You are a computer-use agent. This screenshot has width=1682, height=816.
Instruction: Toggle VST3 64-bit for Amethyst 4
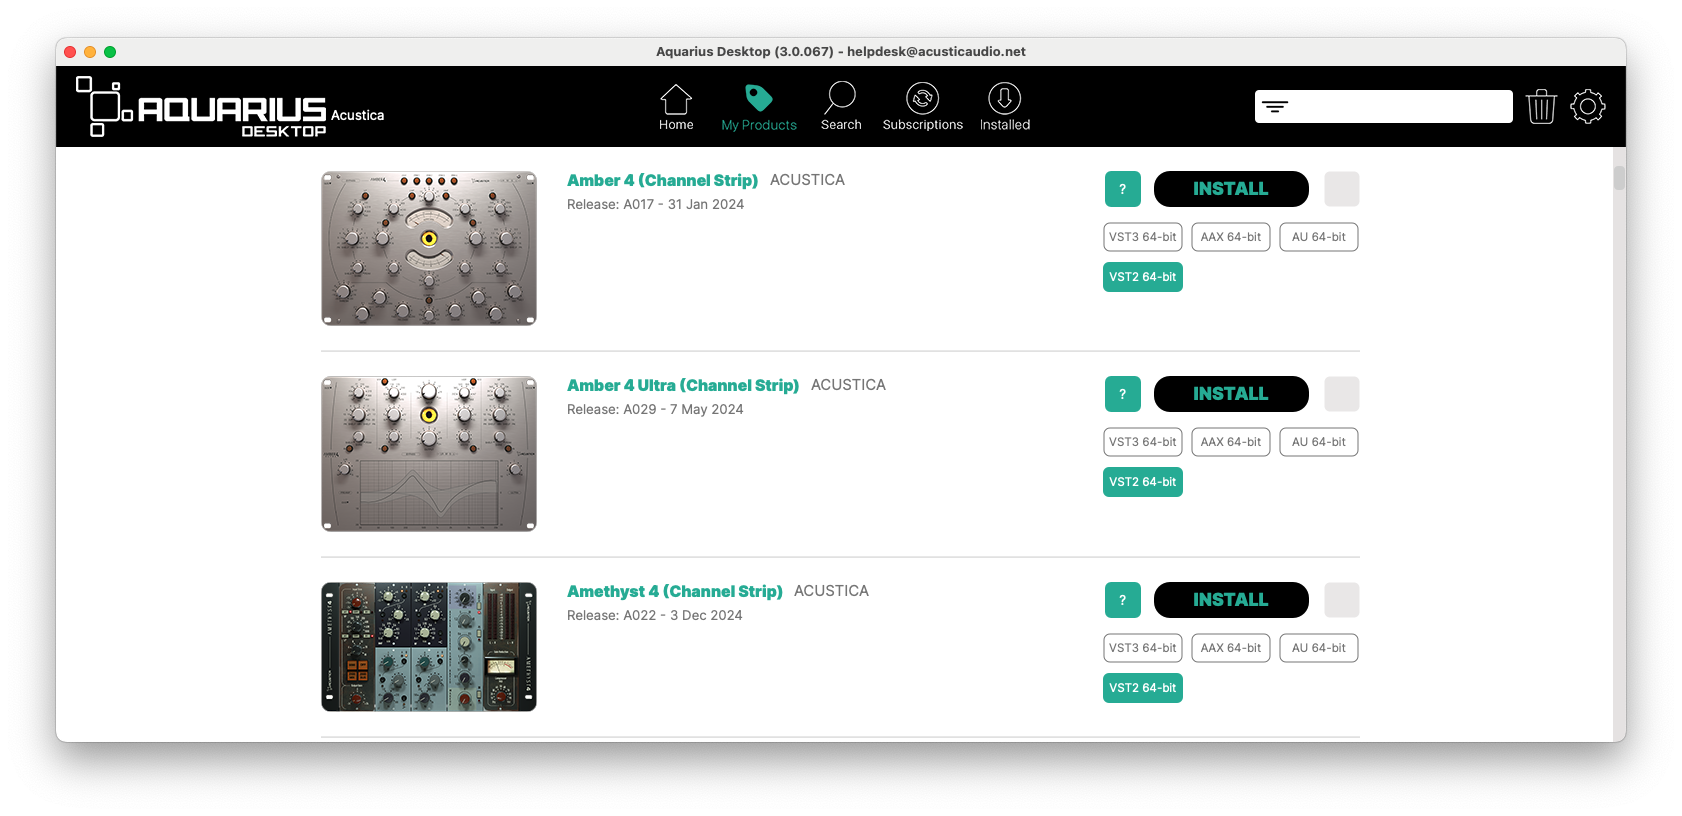(x=1143, y=648)
